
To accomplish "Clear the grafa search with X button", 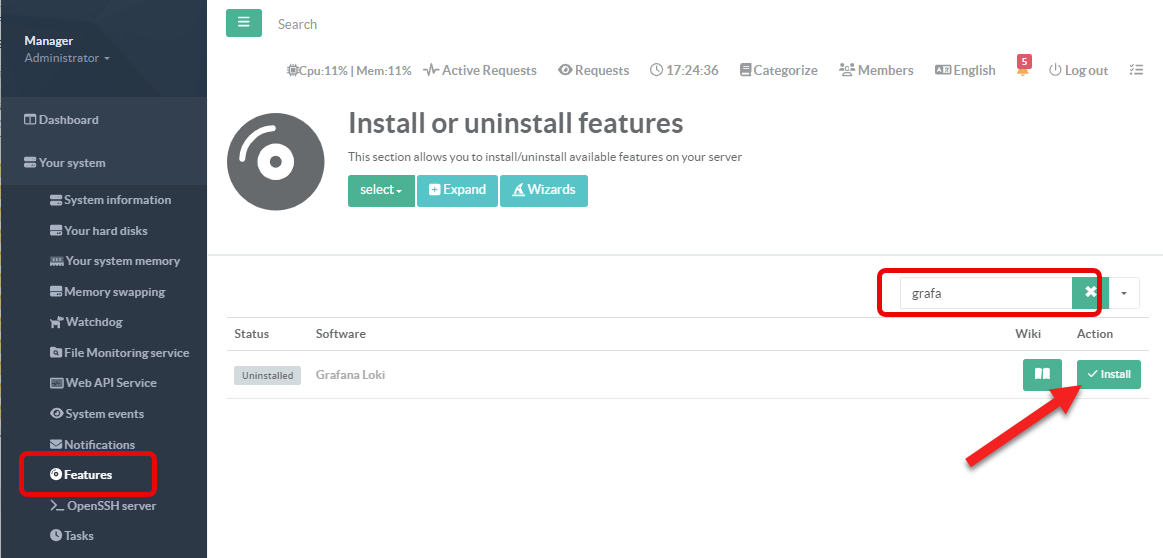I will pos(1090,293).
